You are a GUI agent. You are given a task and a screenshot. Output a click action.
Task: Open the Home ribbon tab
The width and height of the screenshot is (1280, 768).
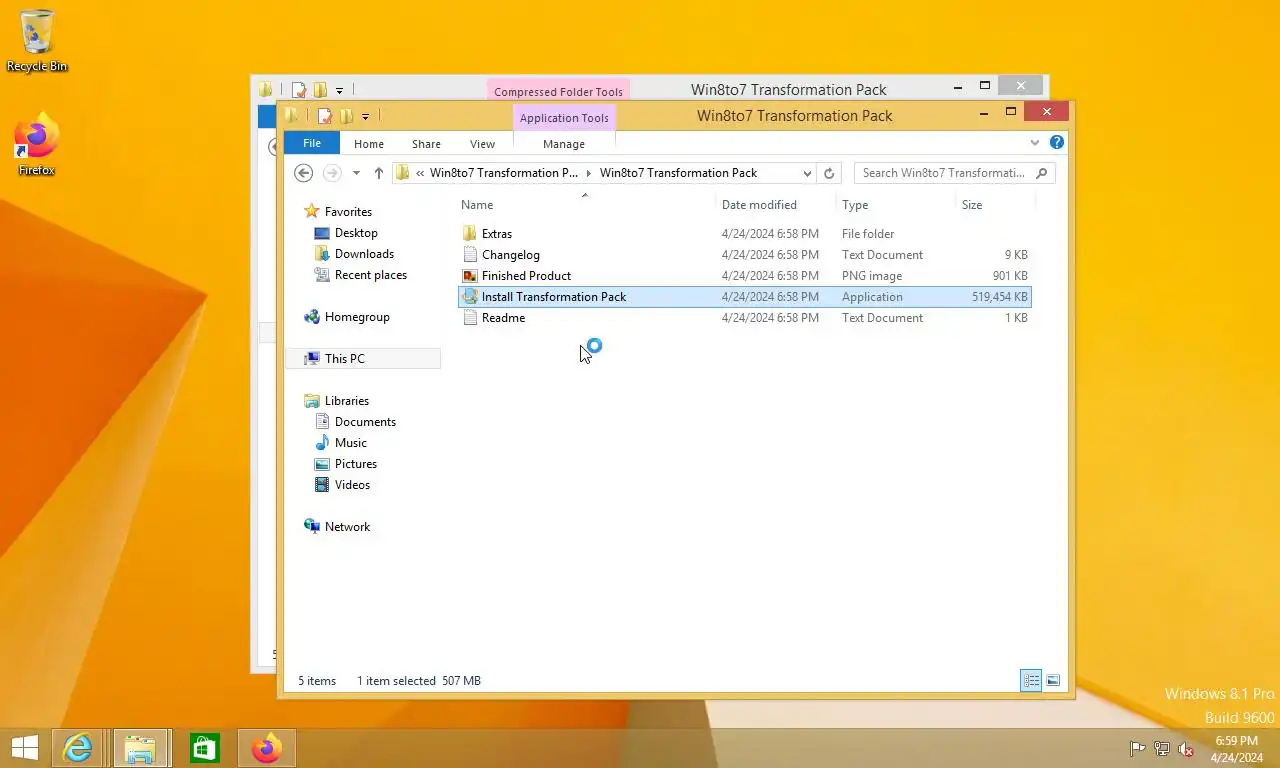[x=369, y=144]
